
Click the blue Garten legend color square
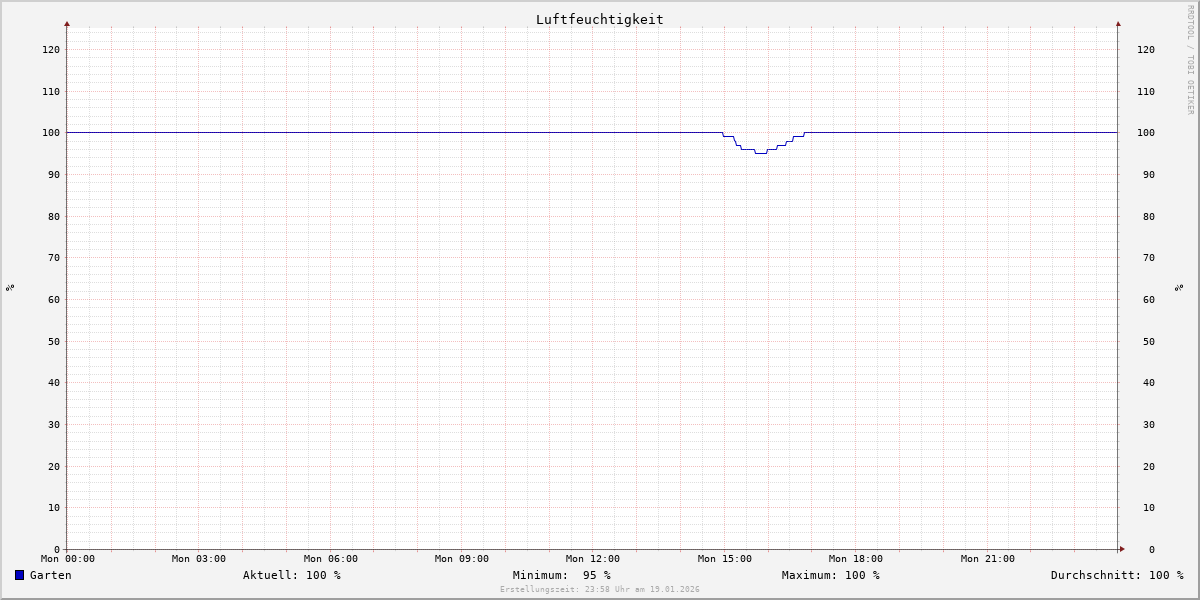click(x=19, y=575)
